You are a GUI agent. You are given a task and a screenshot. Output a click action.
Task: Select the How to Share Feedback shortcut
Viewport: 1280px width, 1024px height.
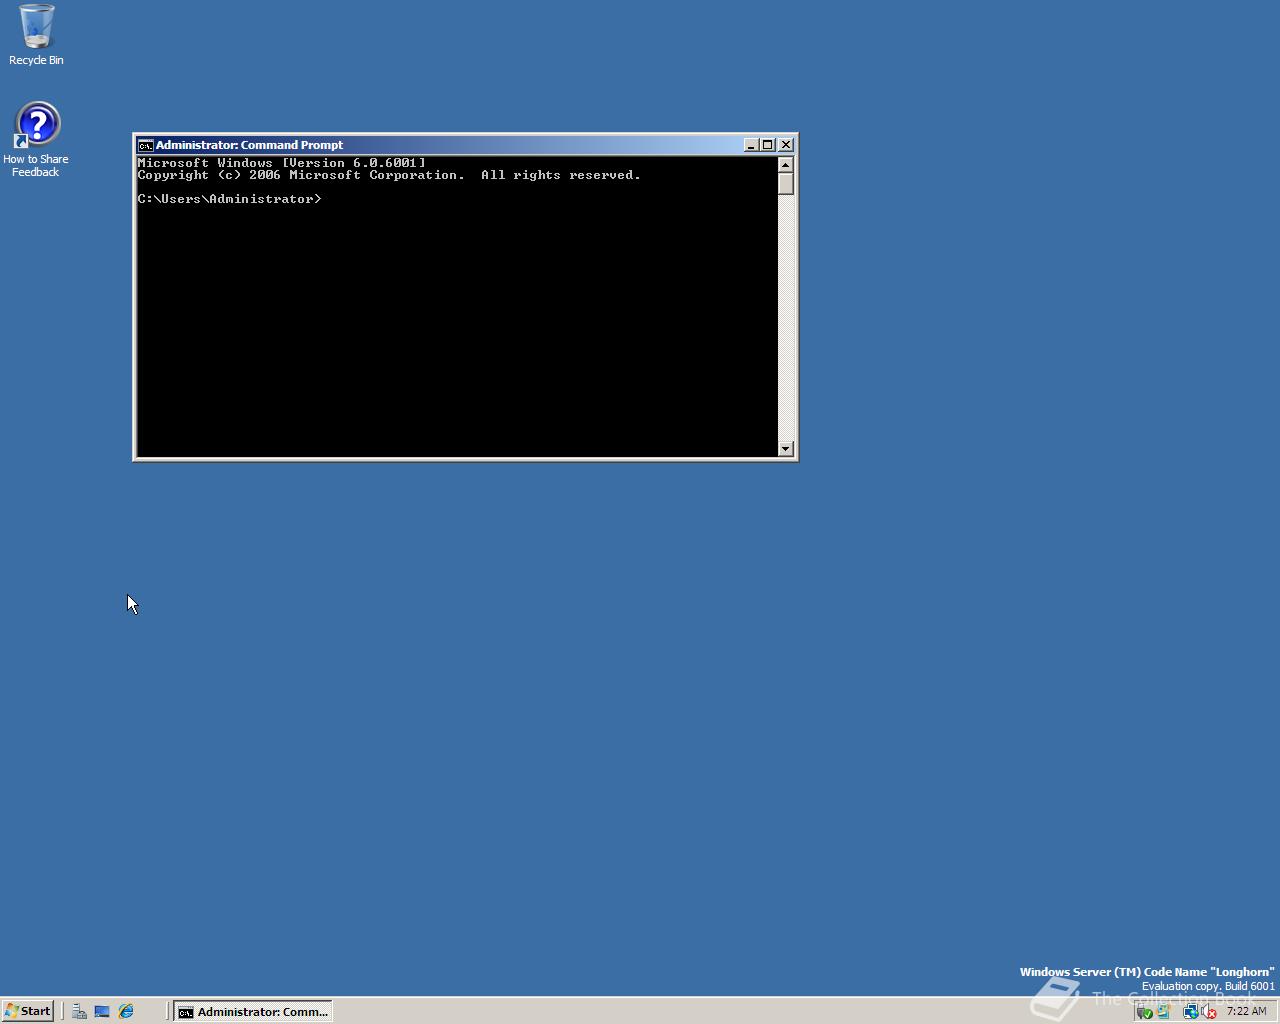tap(36, 140)
